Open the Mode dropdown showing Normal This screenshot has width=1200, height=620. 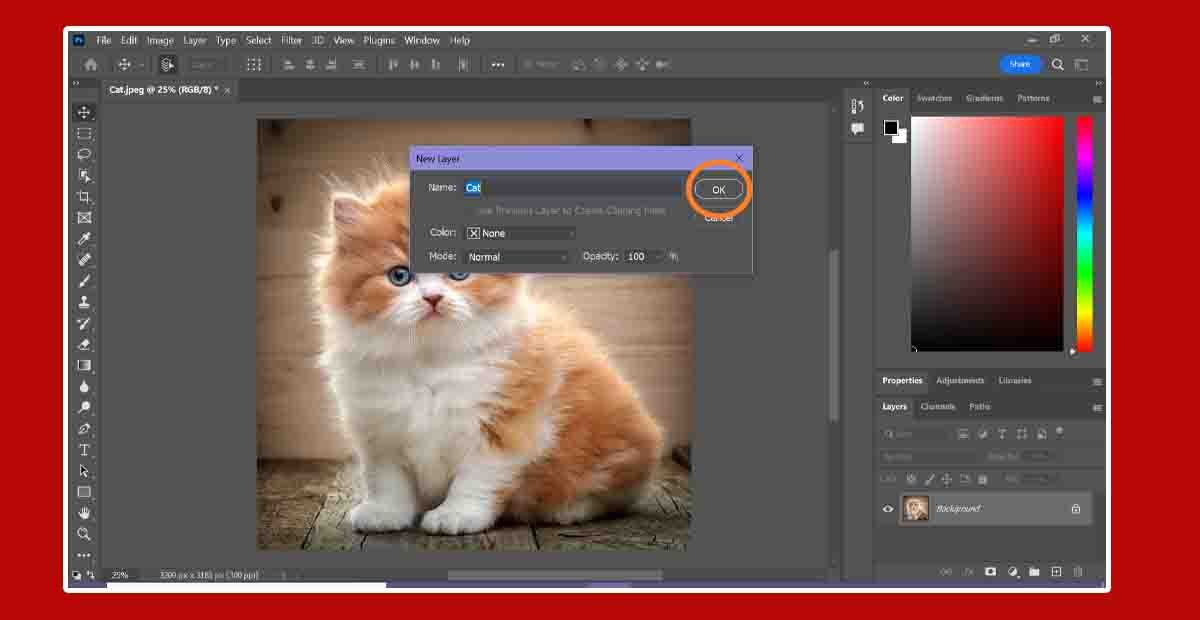[518, 257]
